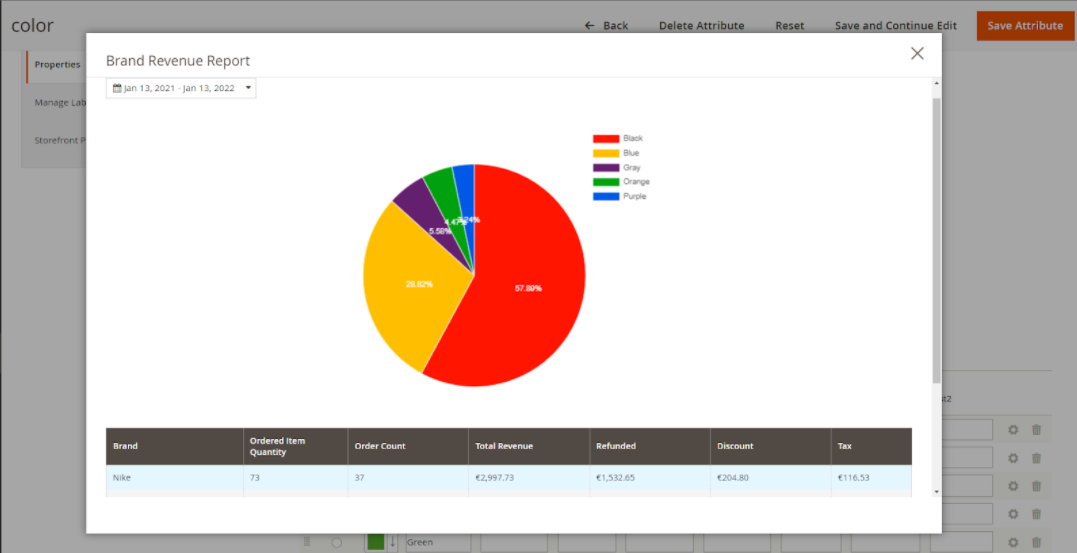Screen dimensions: 1077x553
Task: Click gear icon in the Green row
Action: click(1012, 542)
